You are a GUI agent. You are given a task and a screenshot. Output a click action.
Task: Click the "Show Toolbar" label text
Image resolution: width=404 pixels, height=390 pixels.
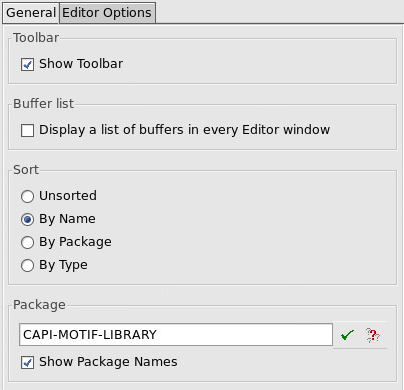point(81,64)
